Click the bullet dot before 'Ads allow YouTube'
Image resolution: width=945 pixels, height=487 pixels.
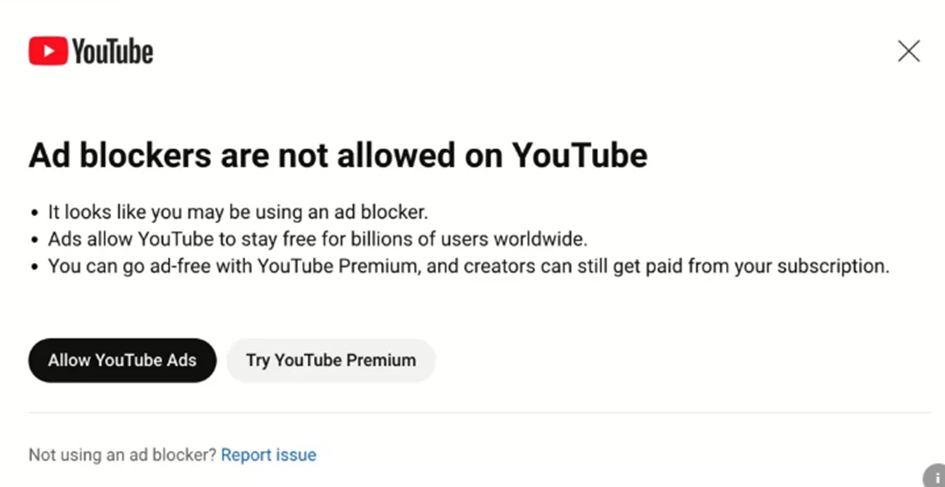pos(34,240)
